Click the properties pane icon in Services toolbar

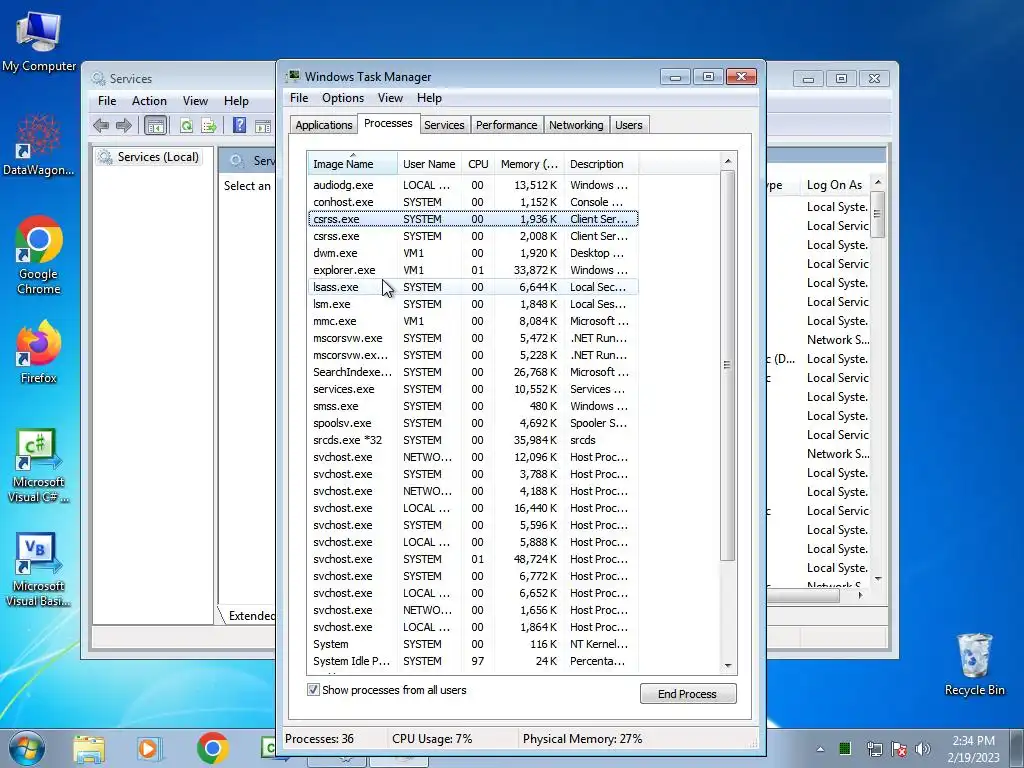(263, 126)
